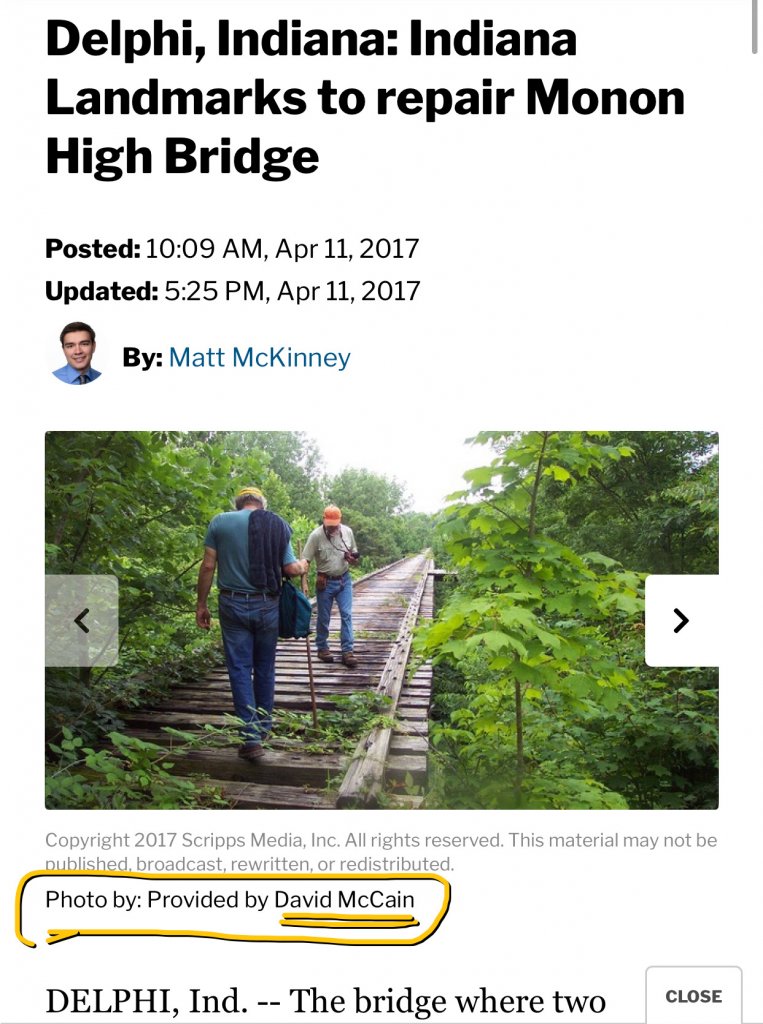The image size is (763, 1024).
Task: Click the DELPHI, Ind. article opening paragraph
Action: [x=325, y=1001]
